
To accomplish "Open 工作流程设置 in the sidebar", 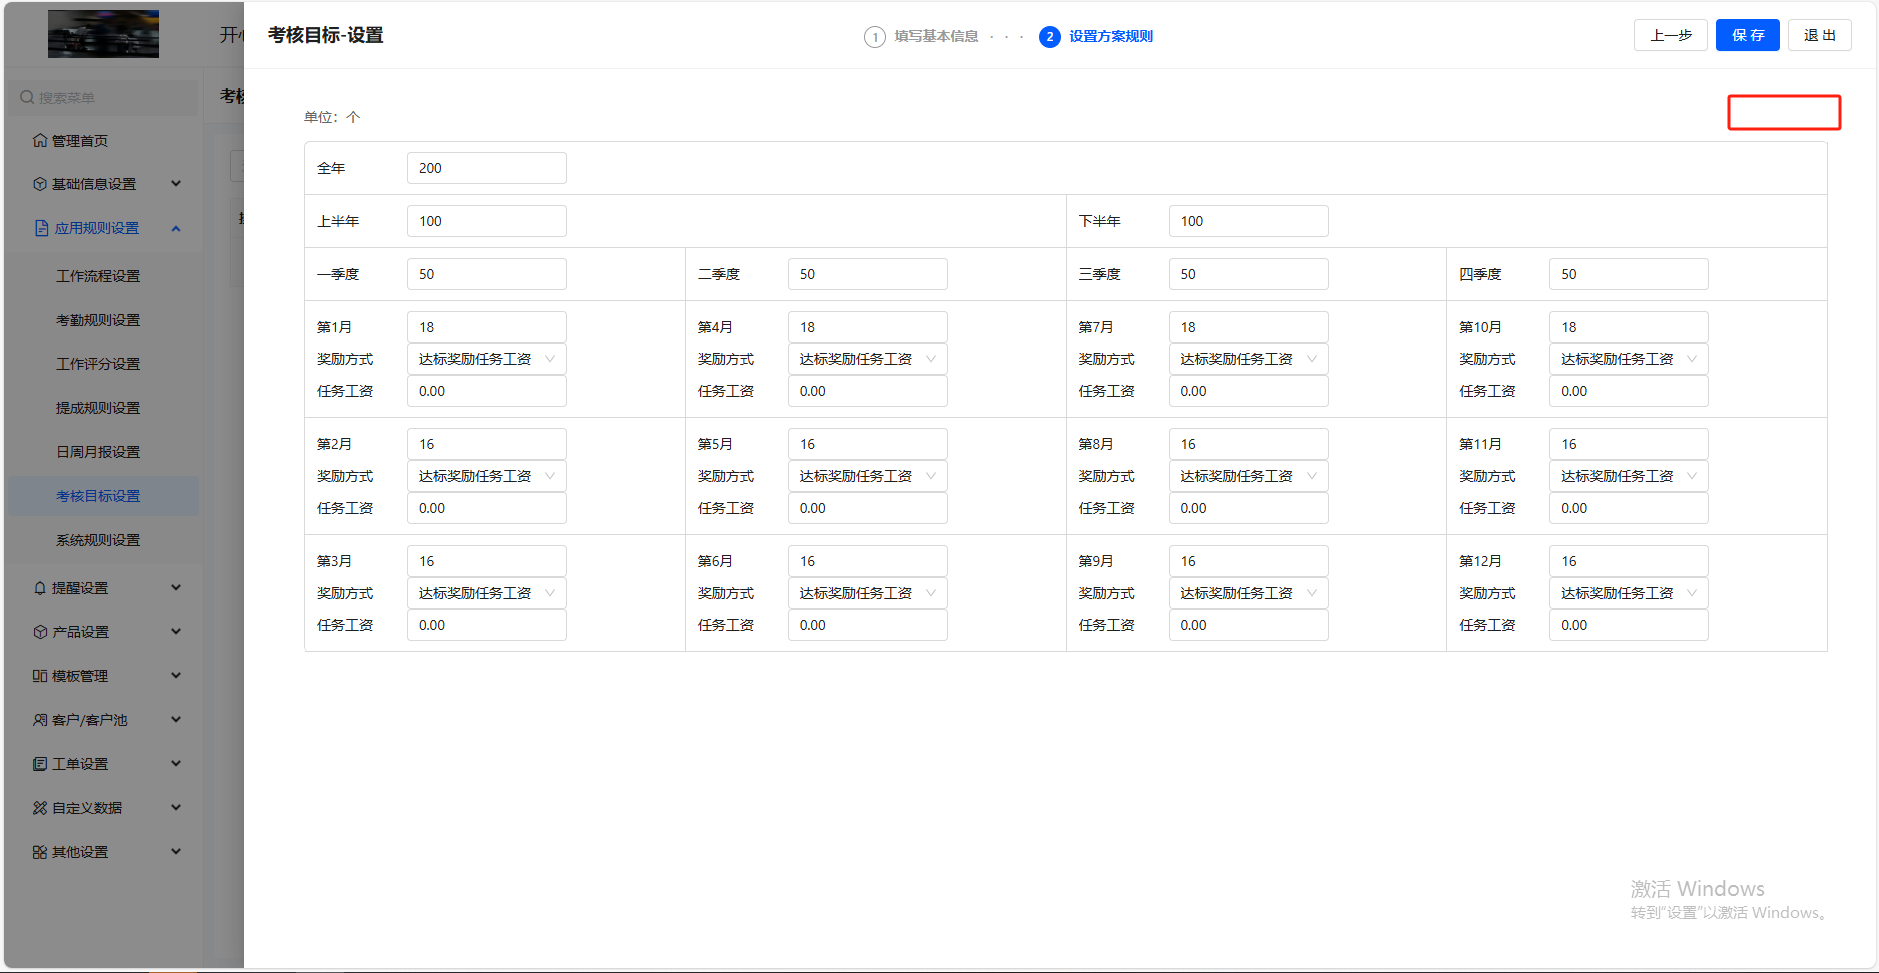I will tap(98, 276).
